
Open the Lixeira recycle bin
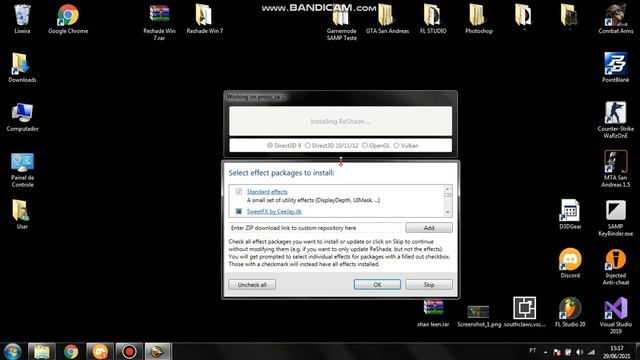click(x=22, y=18)
